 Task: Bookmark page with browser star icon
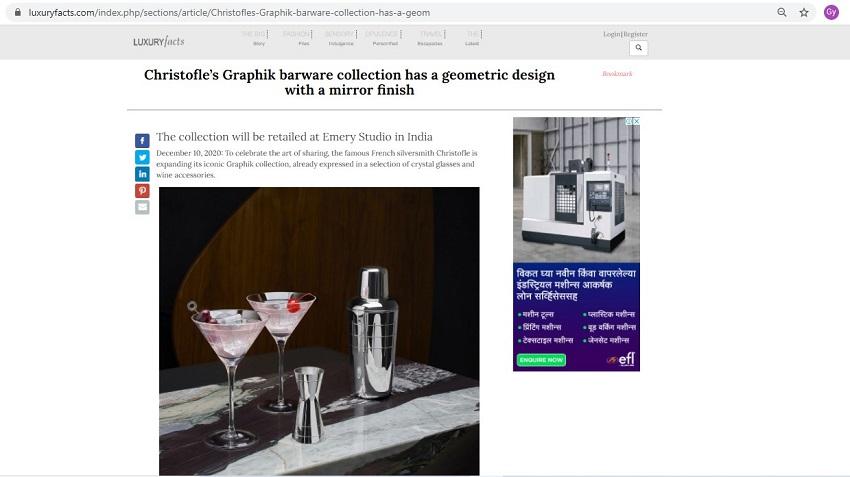point(804,12)
